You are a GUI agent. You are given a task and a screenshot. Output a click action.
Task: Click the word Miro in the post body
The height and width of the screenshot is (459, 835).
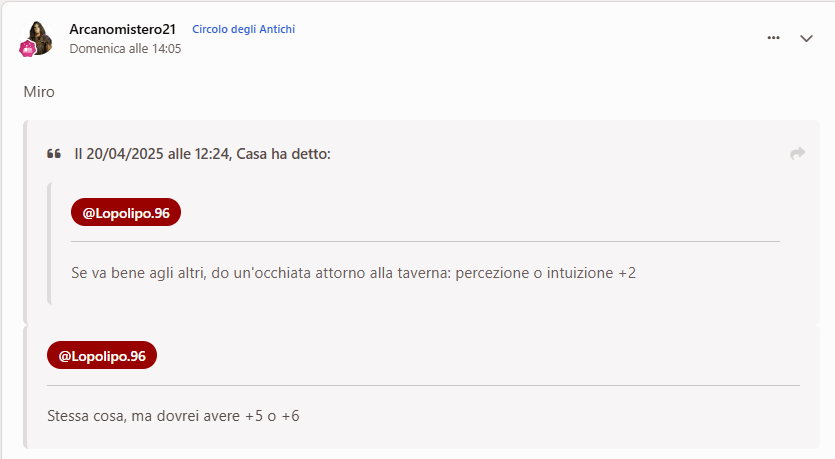[x=39, y=92]
